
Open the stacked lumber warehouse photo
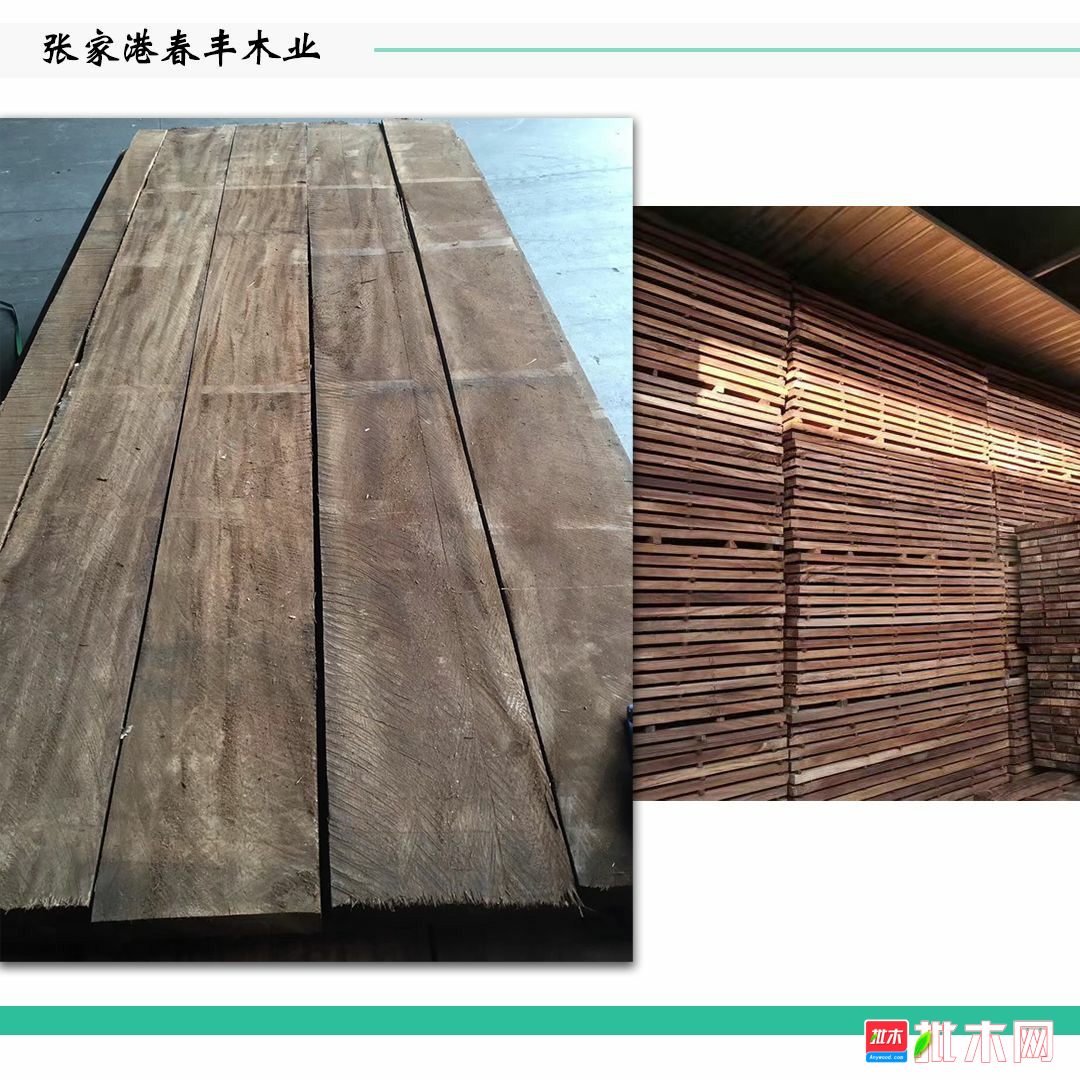click(856, 503)
